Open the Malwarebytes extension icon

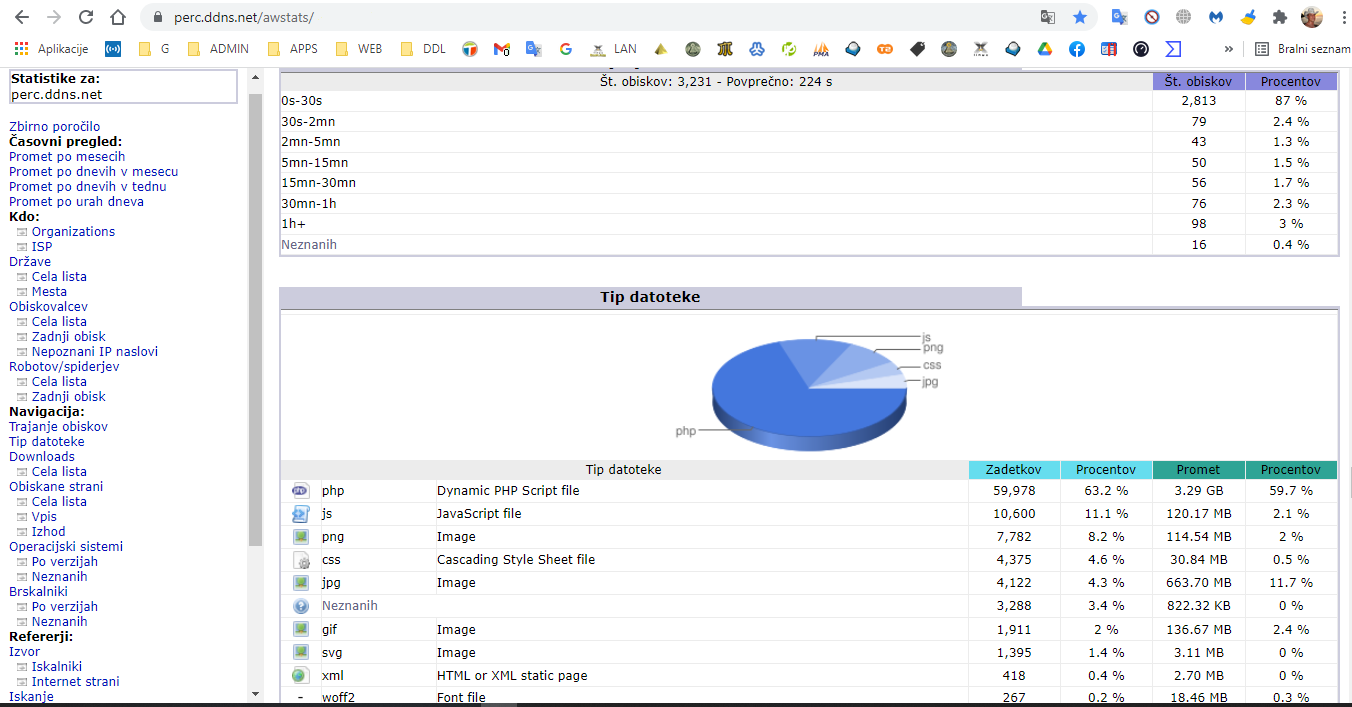tap(1216, 17)
